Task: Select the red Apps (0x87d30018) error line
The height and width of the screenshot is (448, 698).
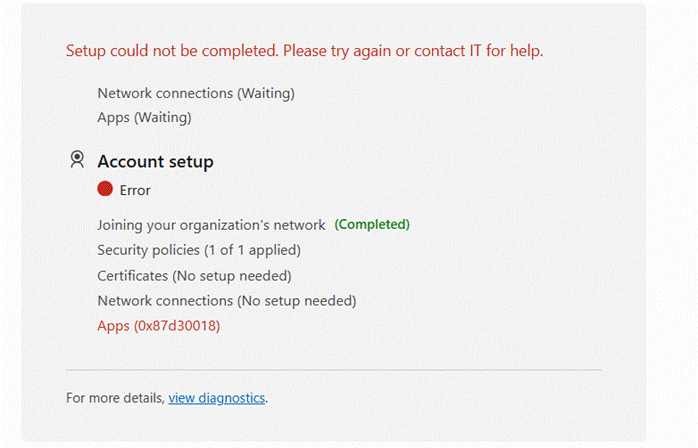Action: point(158,326)
